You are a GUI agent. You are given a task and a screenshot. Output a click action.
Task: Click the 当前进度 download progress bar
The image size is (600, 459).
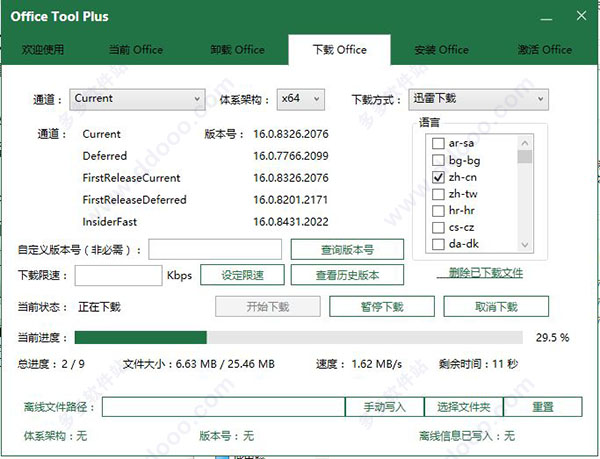pyautogui.click(x=298, y=337)
